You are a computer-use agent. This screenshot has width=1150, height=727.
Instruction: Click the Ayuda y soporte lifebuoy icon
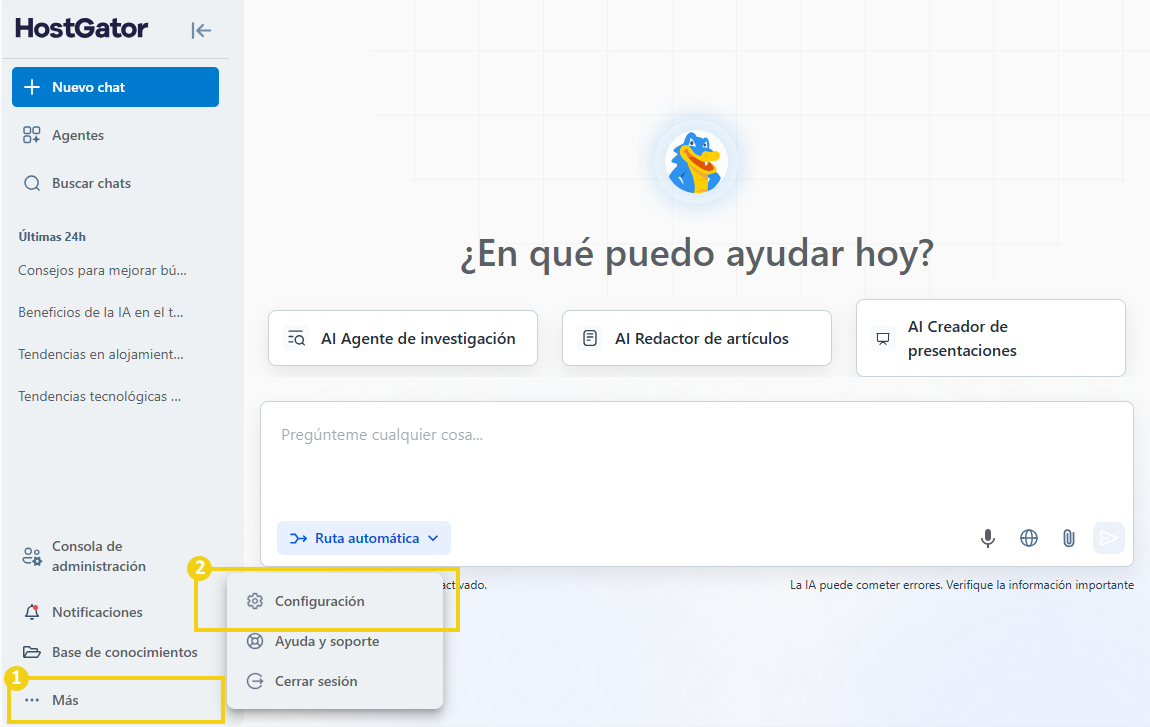click(x=254, y=641)
